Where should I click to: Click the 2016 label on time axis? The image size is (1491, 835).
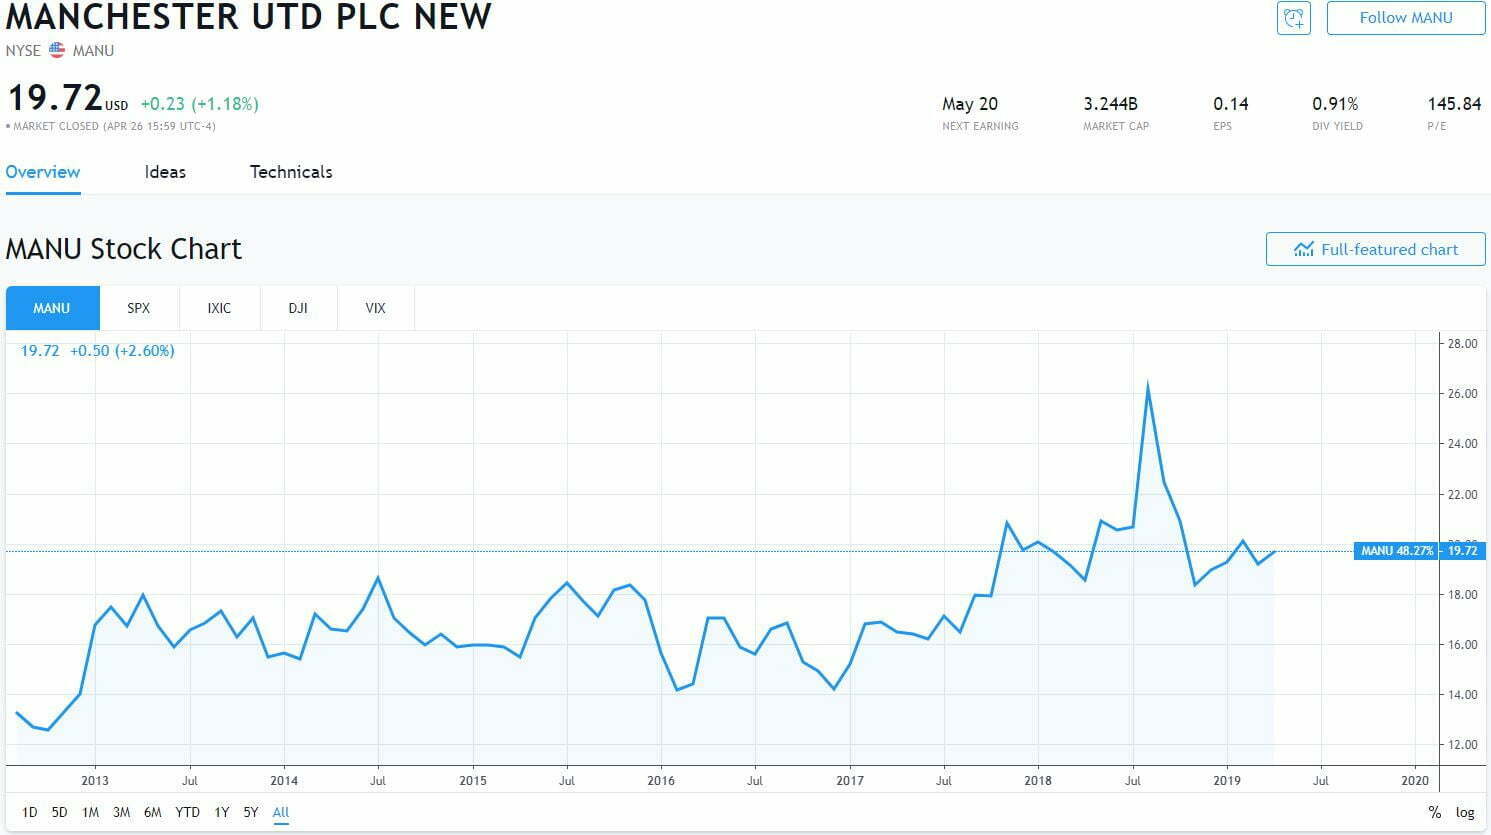[661, 781]
